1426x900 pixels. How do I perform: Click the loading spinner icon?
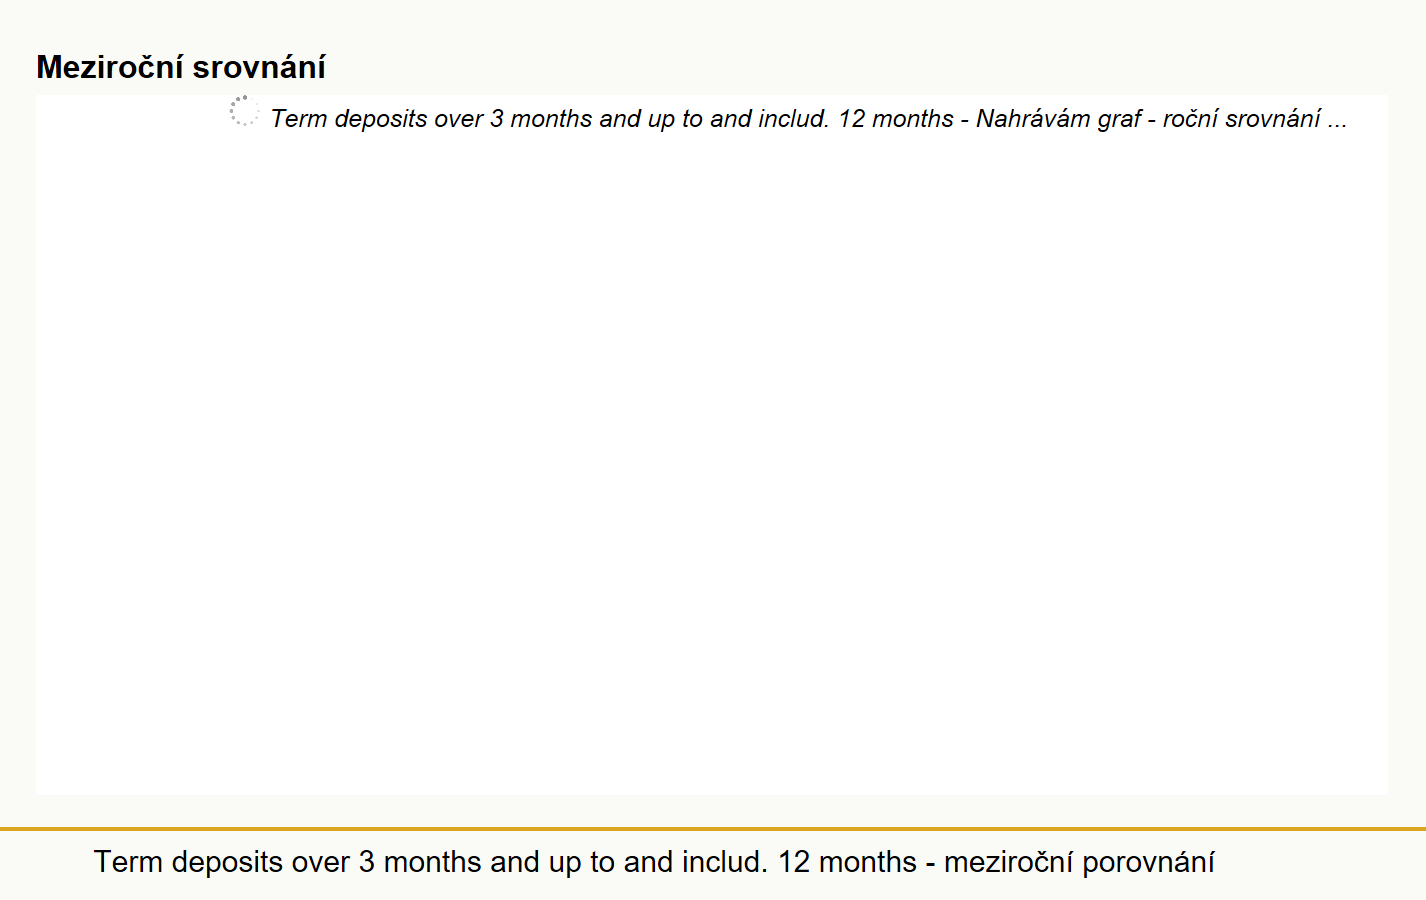tap(244, 111)
